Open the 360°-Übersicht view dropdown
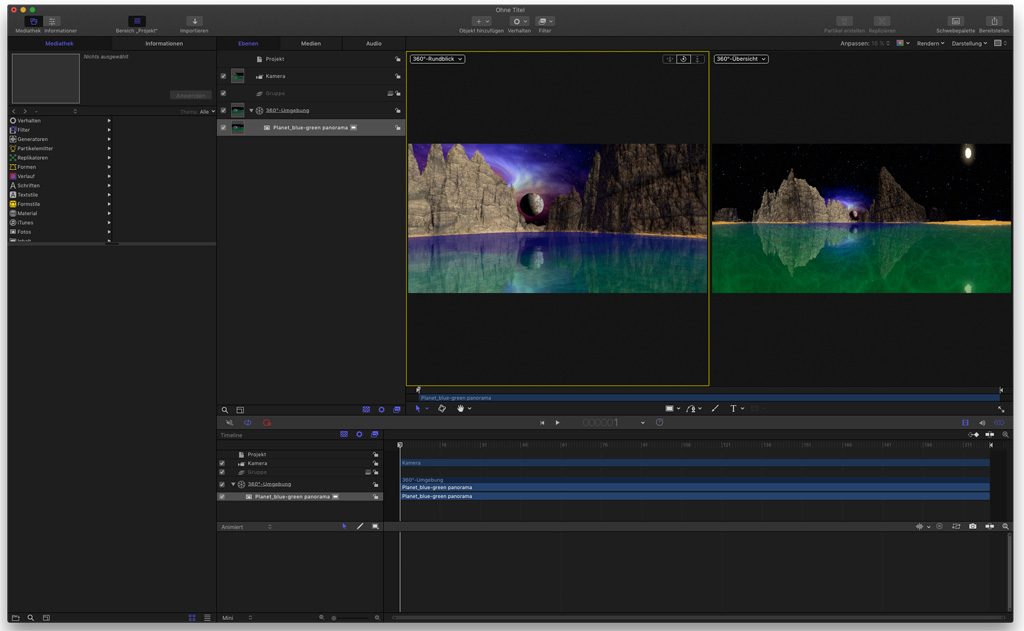The width and height of the screenshot is (1024, 631). 741,59
